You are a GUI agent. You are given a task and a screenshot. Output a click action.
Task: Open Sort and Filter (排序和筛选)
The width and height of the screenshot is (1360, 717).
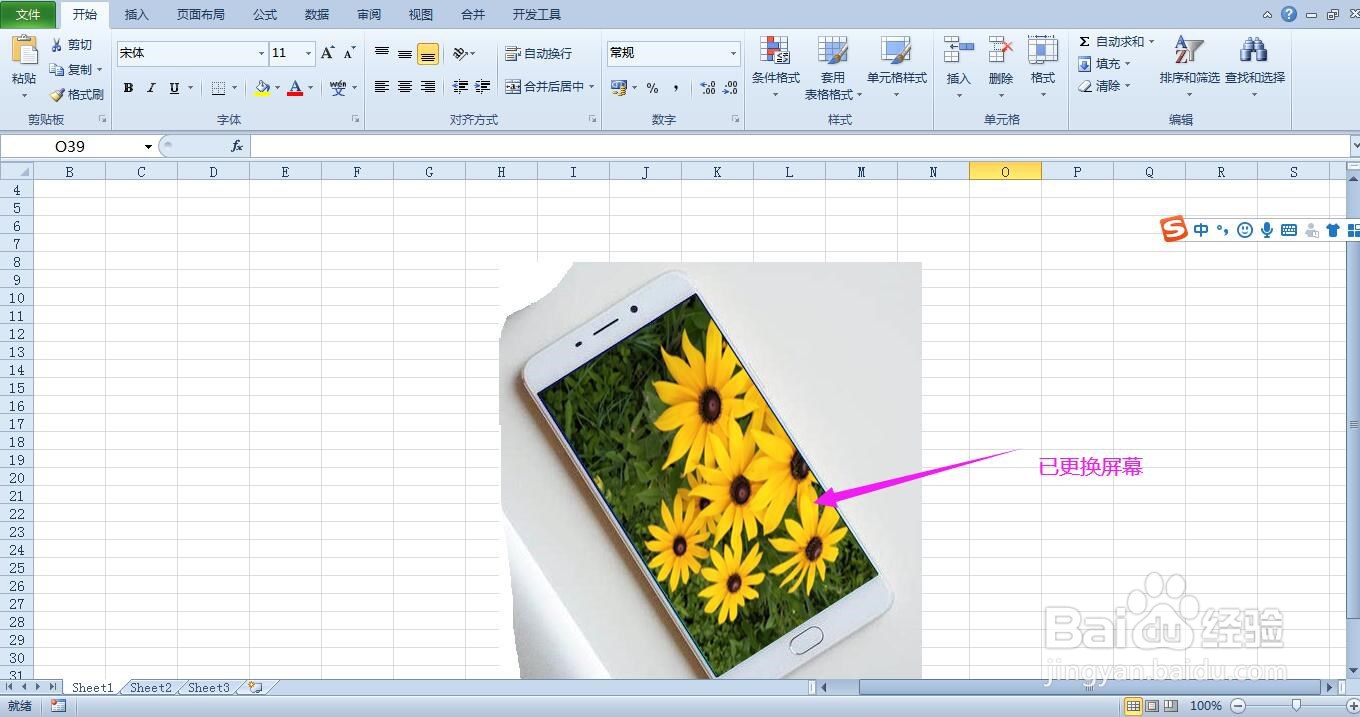(x=1189, y=67)
